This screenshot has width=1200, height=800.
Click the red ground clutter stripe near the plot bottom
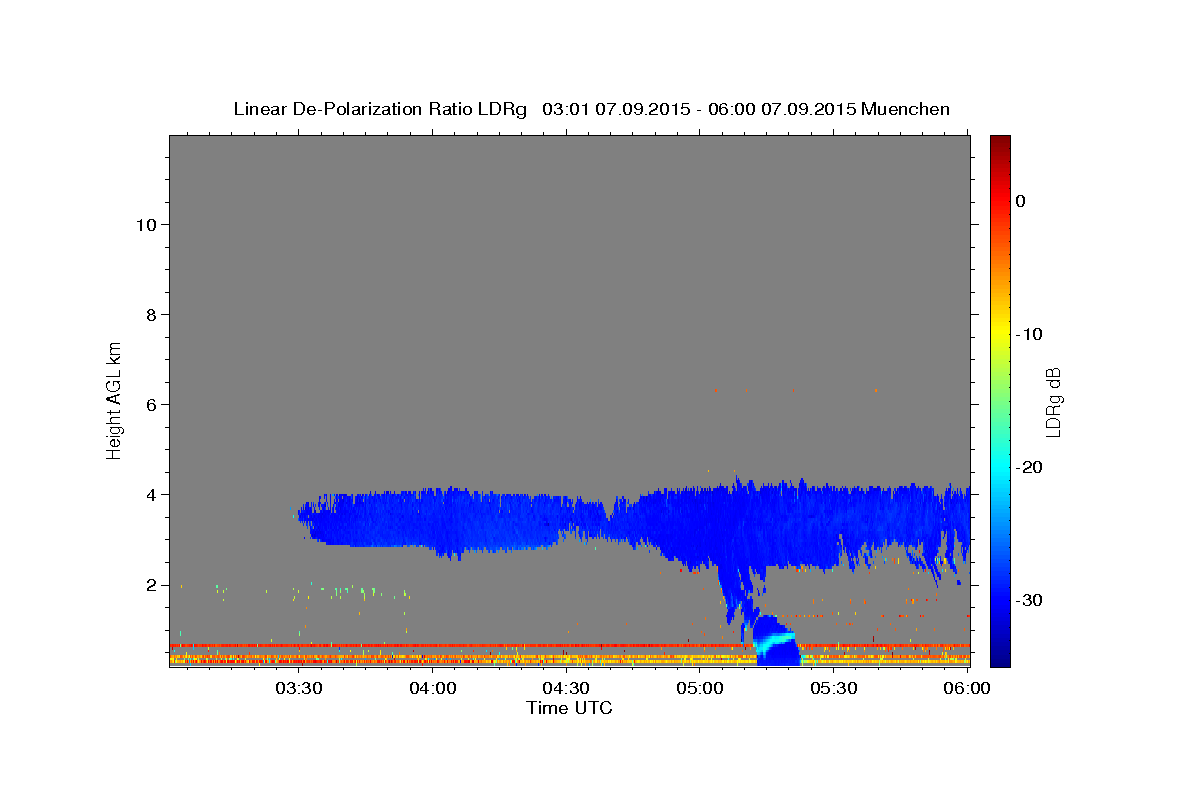click(x=460, y=646)
